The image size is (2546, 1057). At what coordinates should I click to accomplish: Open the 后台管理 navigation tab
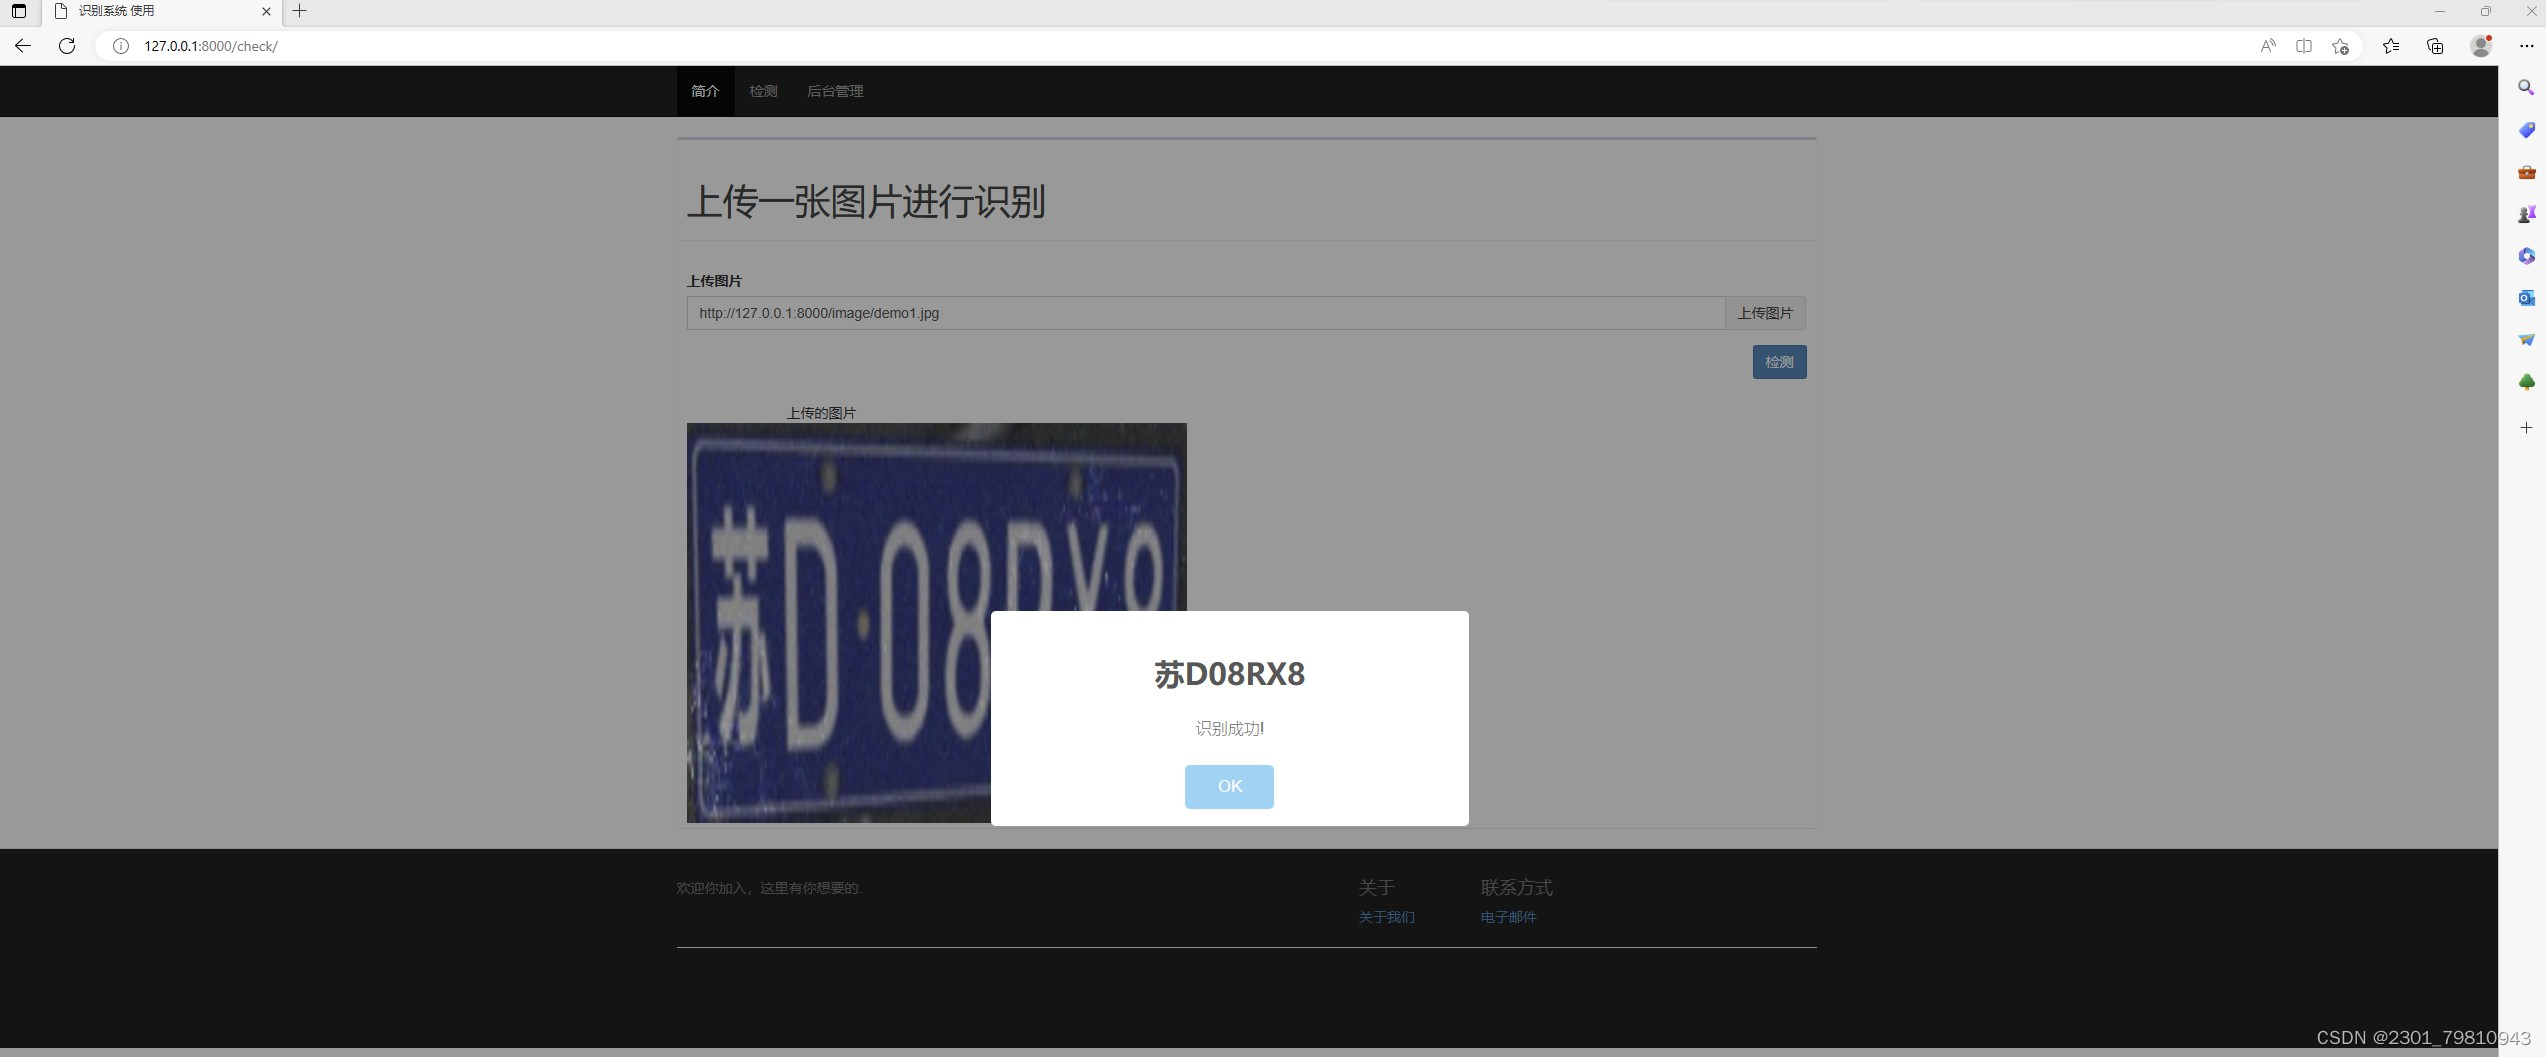click(x=835, y=91)
